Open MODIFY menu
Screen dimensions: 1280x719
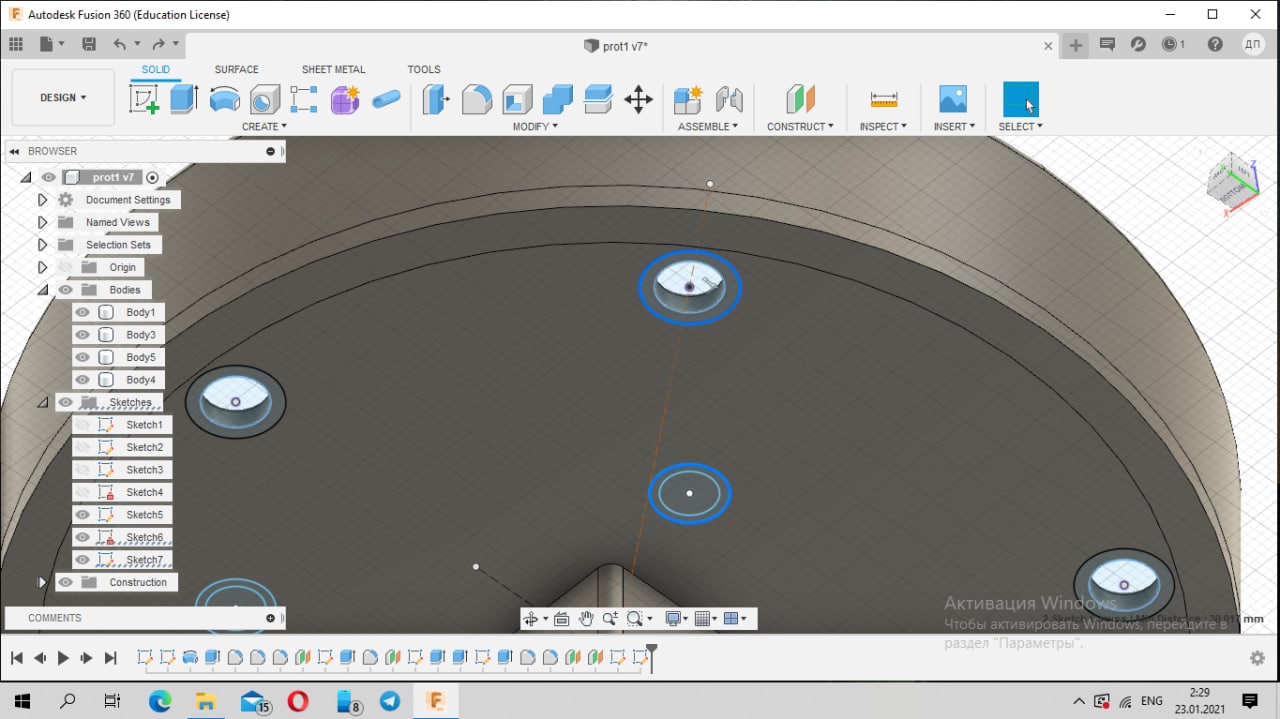(535, 127)
